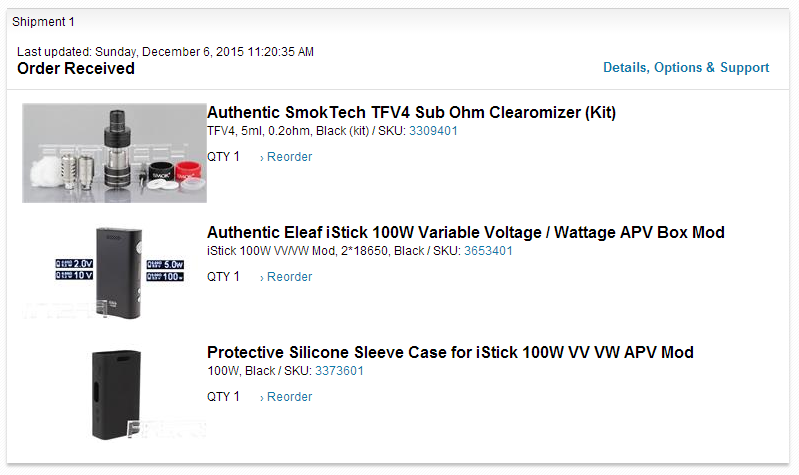The image size is (799, 475).
Task: Follow SKU link 3653401
Action: click(x=488, y=251)
